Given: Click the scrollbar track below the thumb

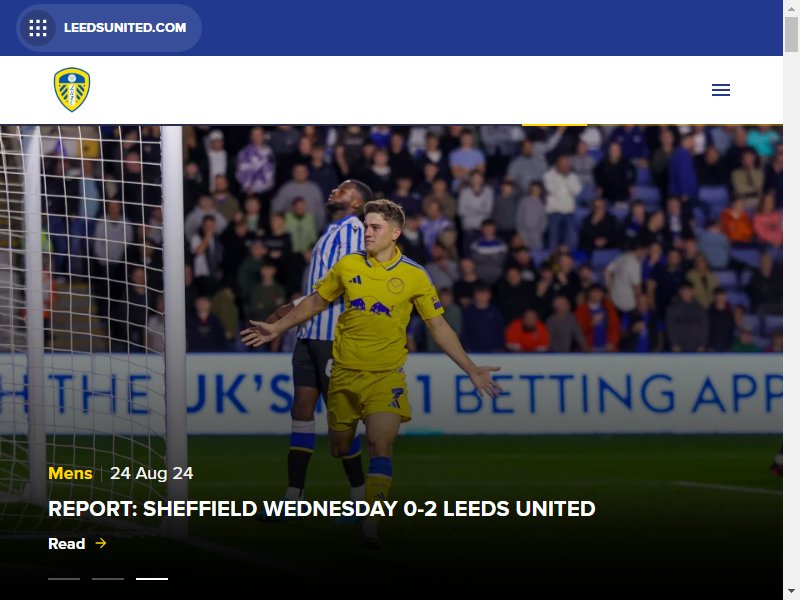Looking at the screenshot, I should tap(791, 316).
